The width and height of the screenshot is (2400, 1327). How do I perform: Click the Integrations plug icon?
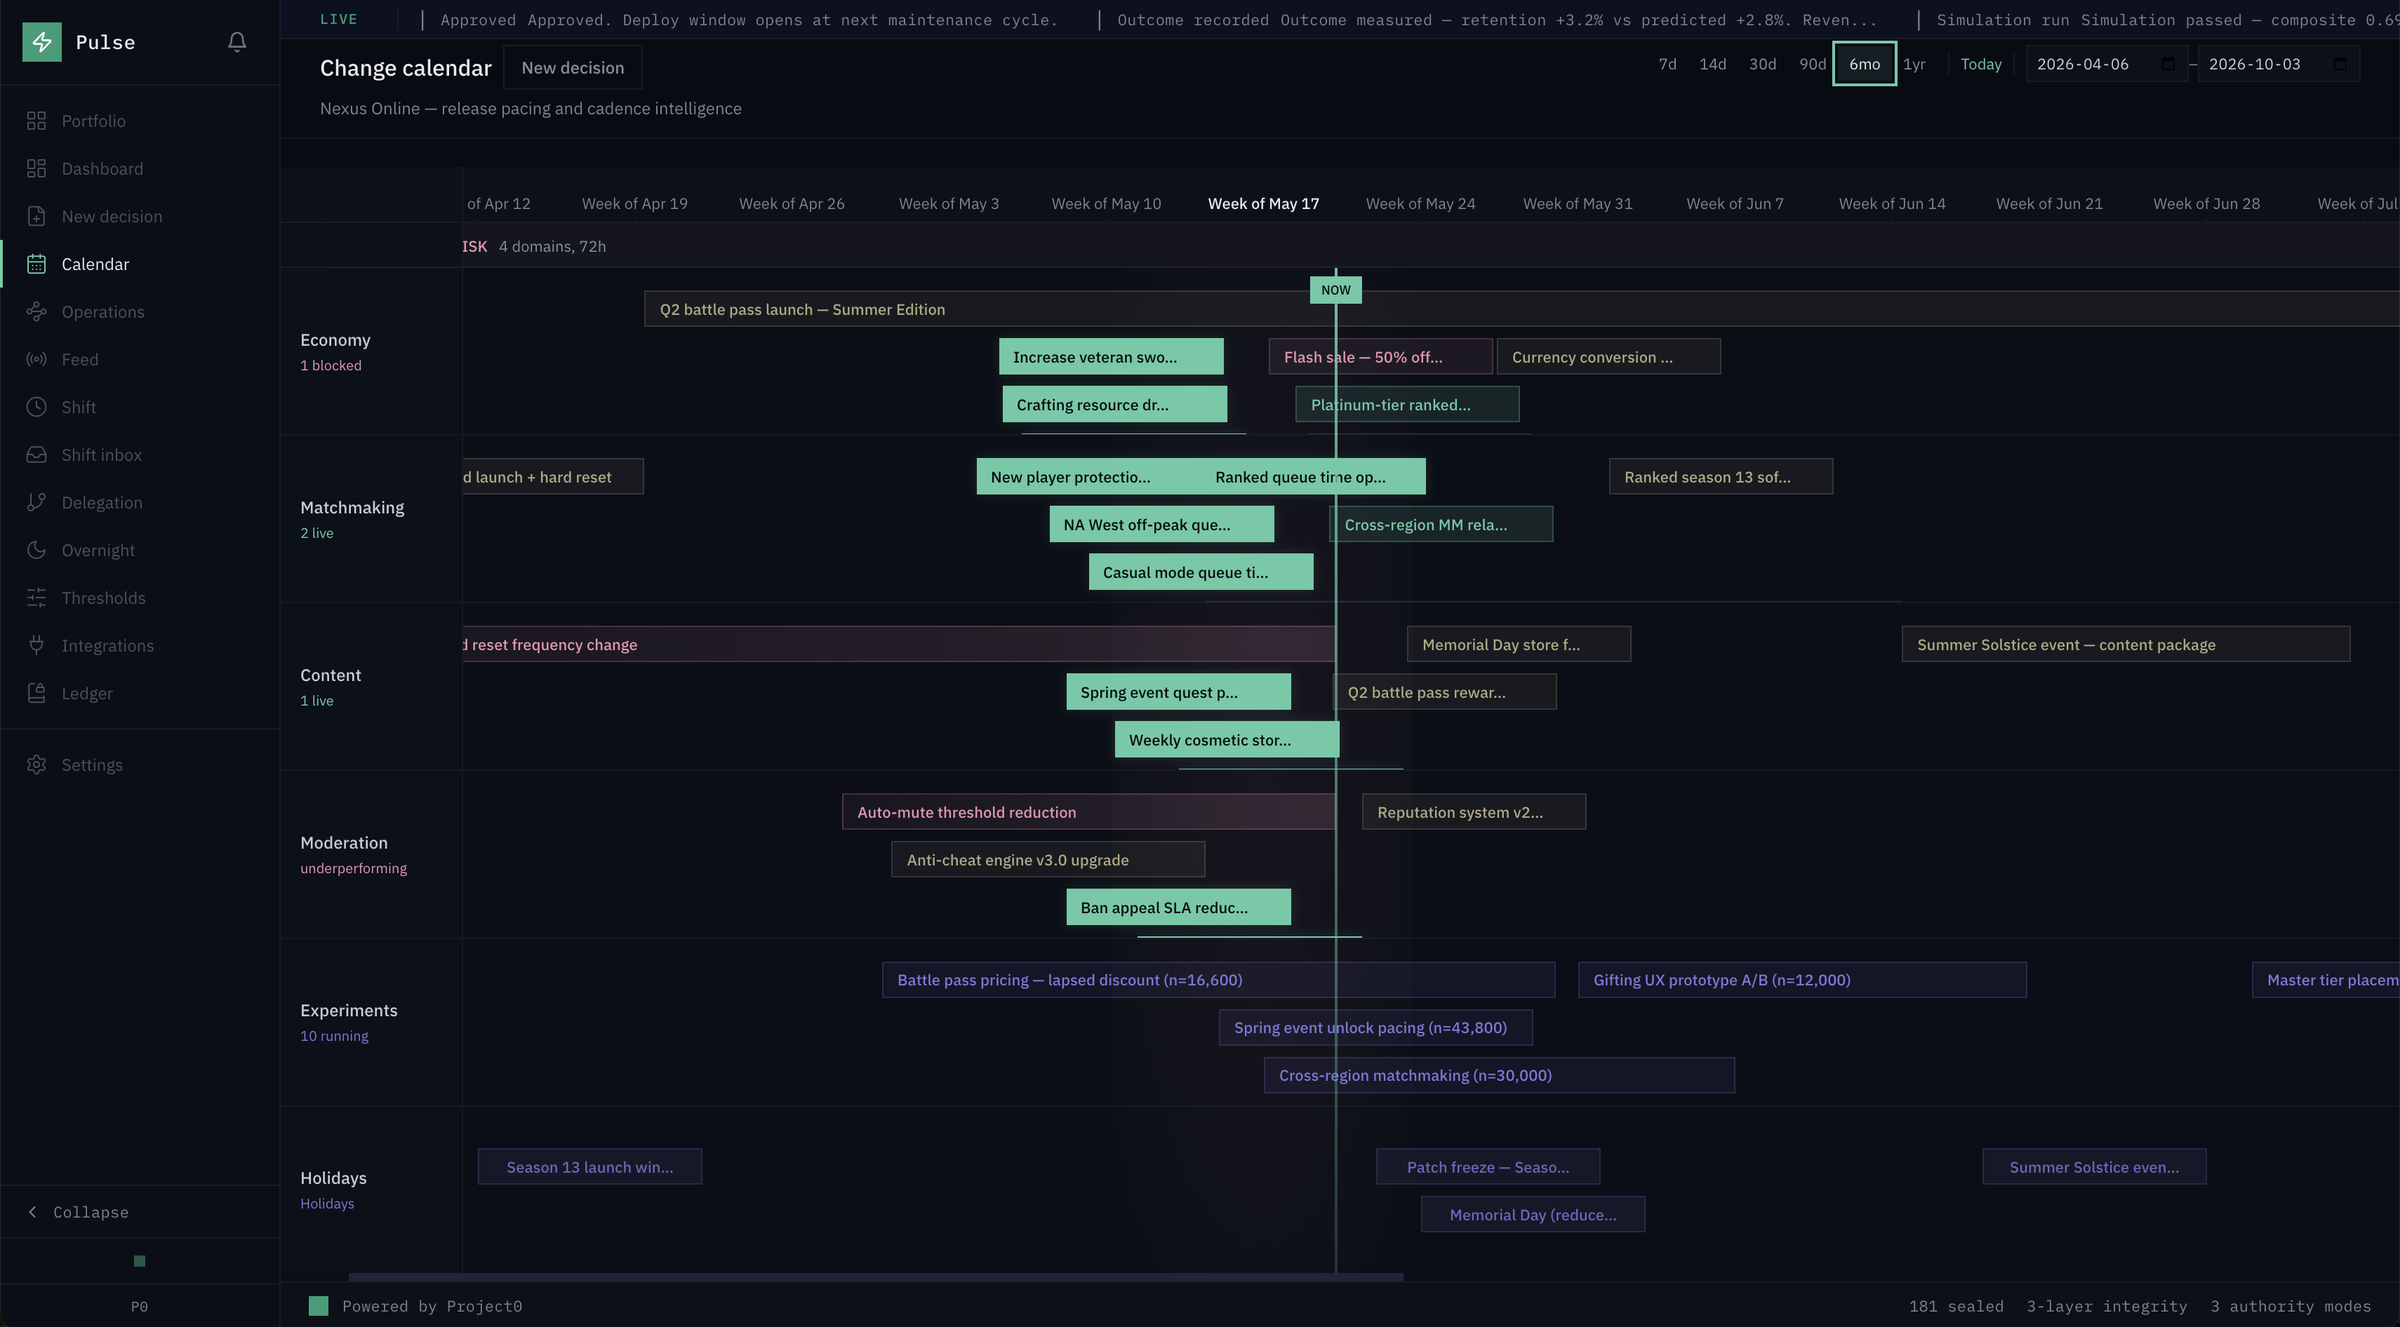37,645
